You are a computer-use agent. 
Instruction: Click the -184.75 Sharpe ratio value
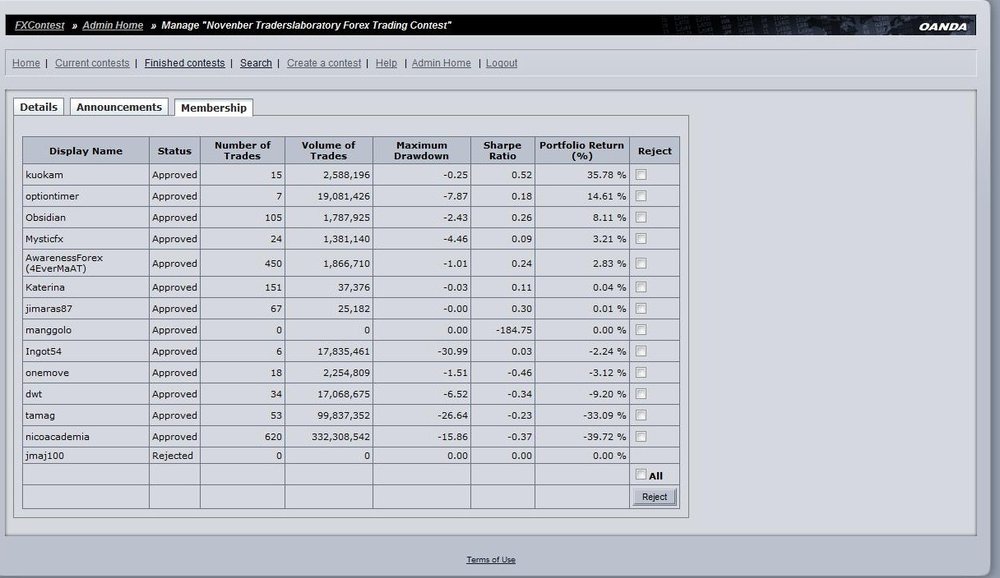(x=514, y=330)
